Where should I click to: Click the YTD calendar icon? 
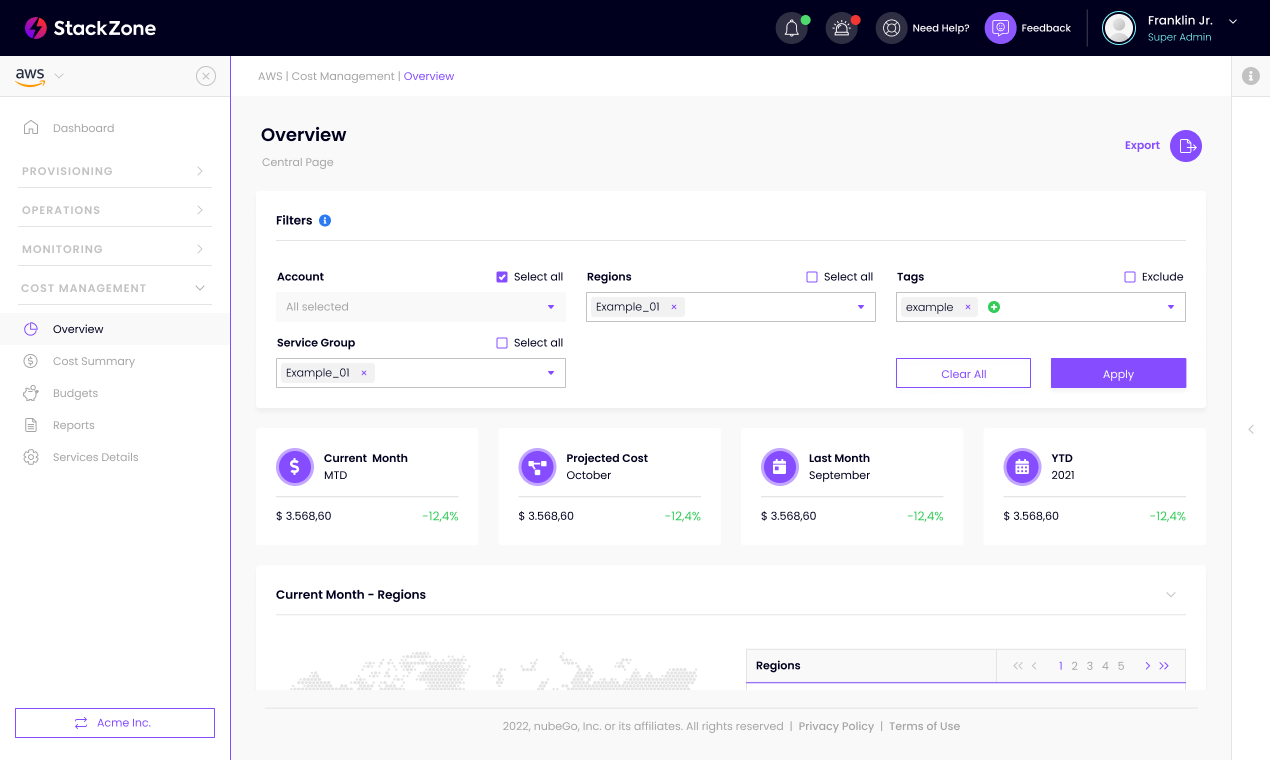coord(1022,466)
